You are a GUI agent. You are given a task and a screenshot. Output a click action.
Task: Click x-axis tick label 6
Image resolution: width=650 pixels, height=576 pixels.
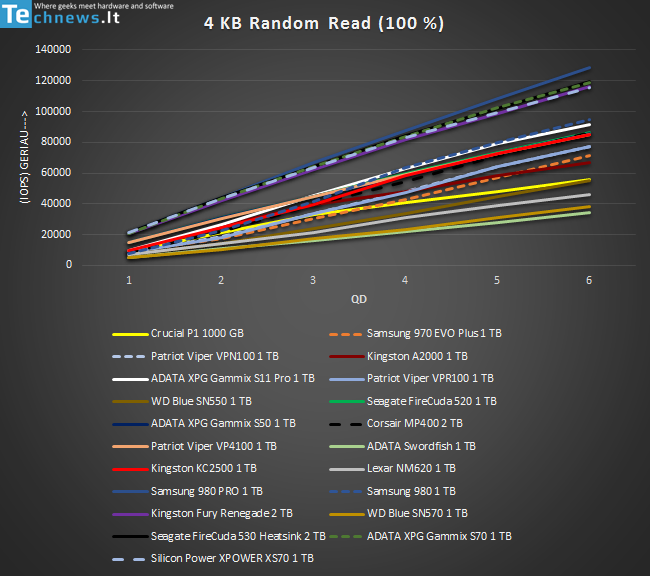[x=589, y=280]
